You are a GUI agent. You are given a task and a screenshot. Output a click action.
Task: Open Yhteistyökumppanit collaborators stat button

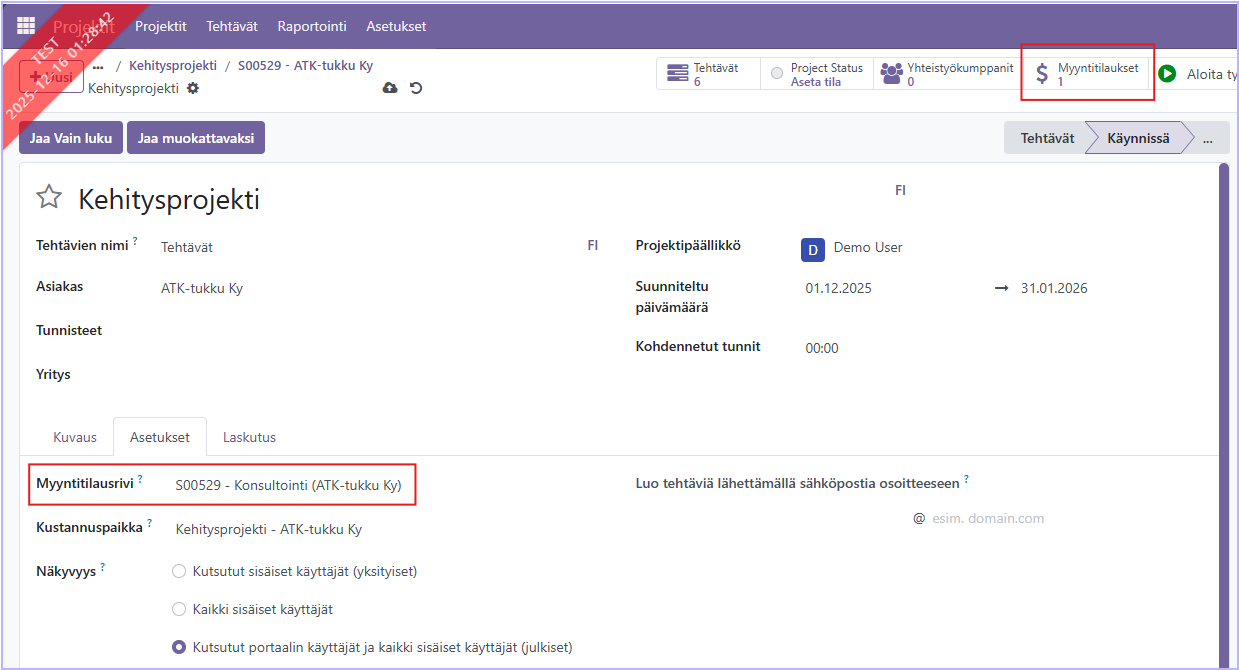click(x=946, y=74)
